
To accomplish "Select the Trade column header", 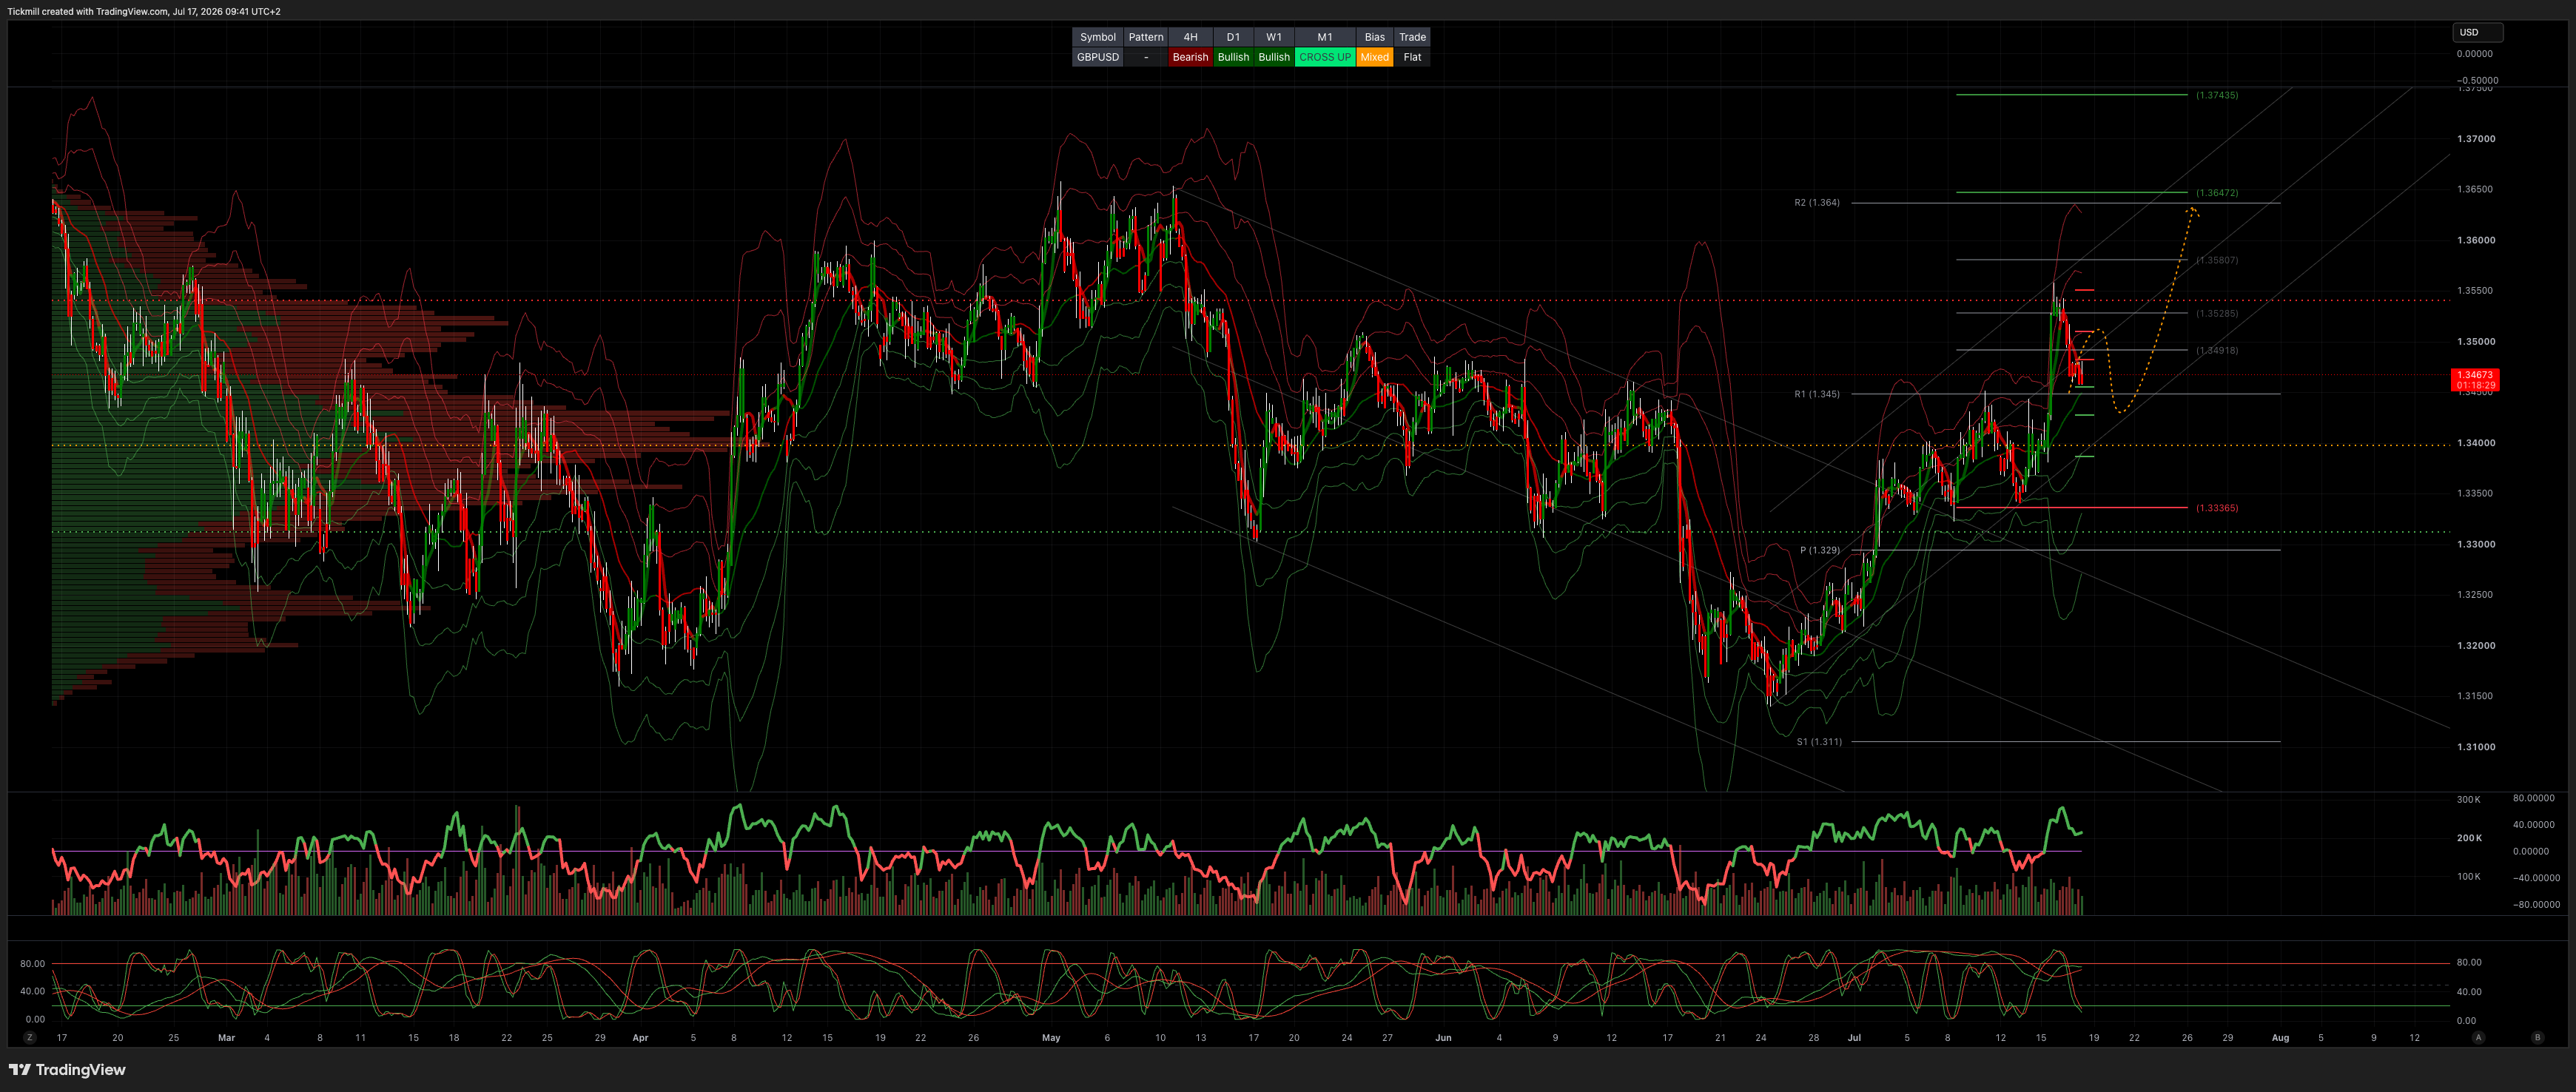I will tap(1412, 37).
